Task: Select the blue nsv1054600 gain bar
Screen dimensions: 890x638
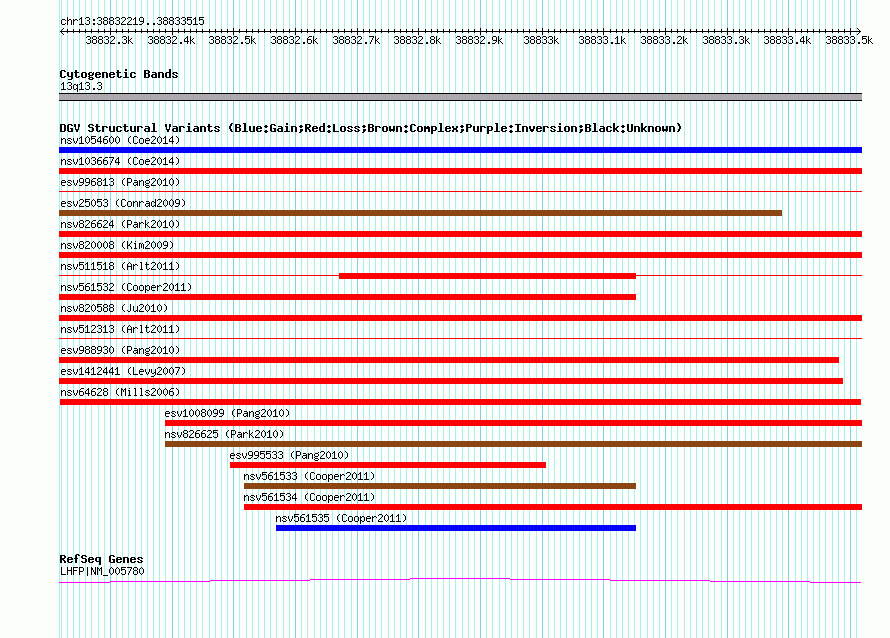Action: pos(460,150)
